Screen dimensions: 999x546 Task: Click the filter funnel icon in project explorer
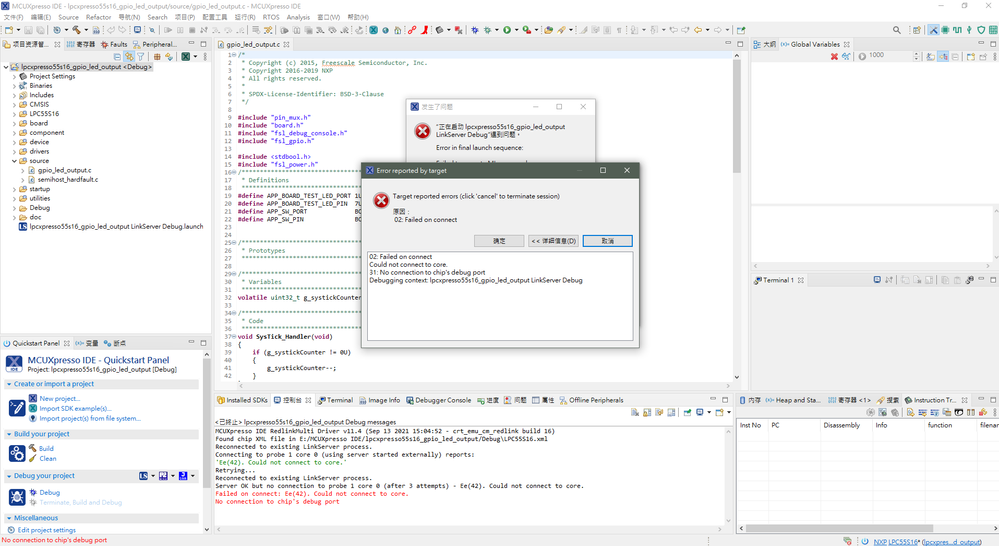tap(141, 57)
